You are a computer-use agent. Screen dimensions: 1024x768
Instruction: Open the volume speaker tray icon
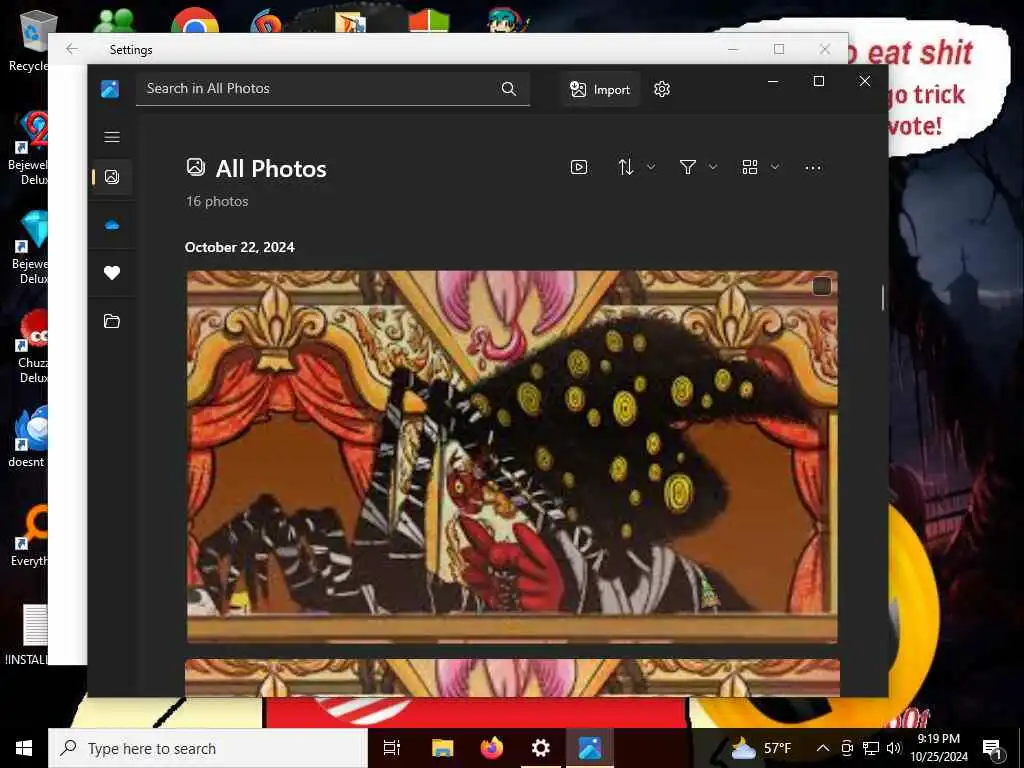(x=894, y=748)
